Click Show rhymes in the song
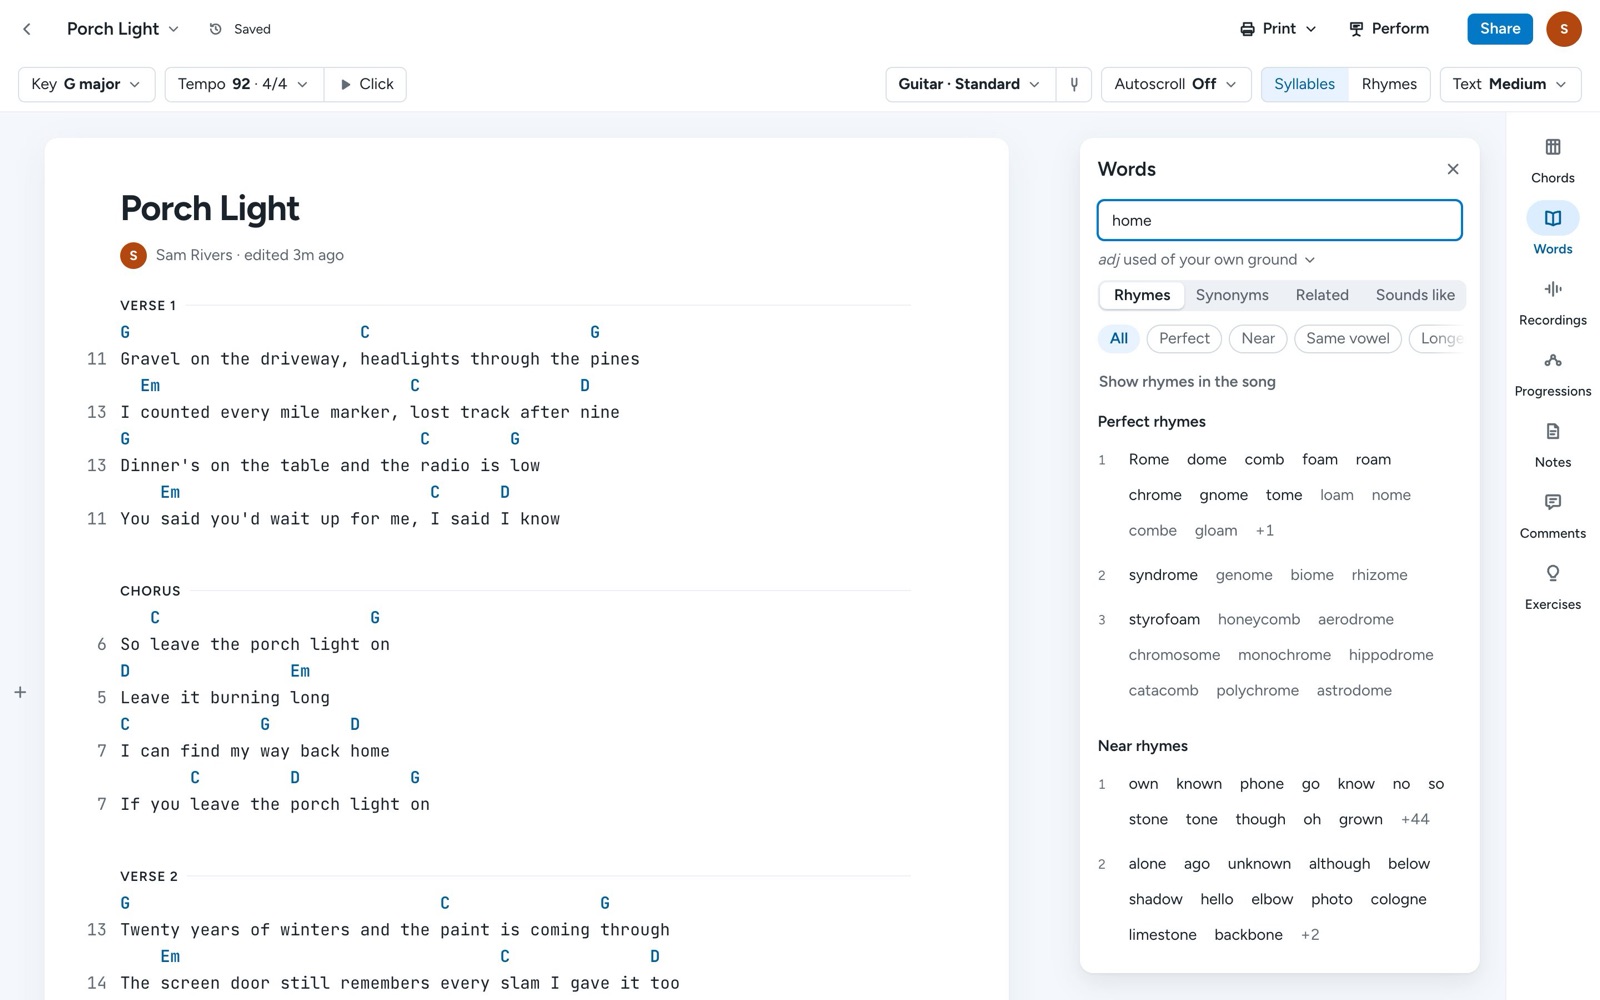 1186,382
